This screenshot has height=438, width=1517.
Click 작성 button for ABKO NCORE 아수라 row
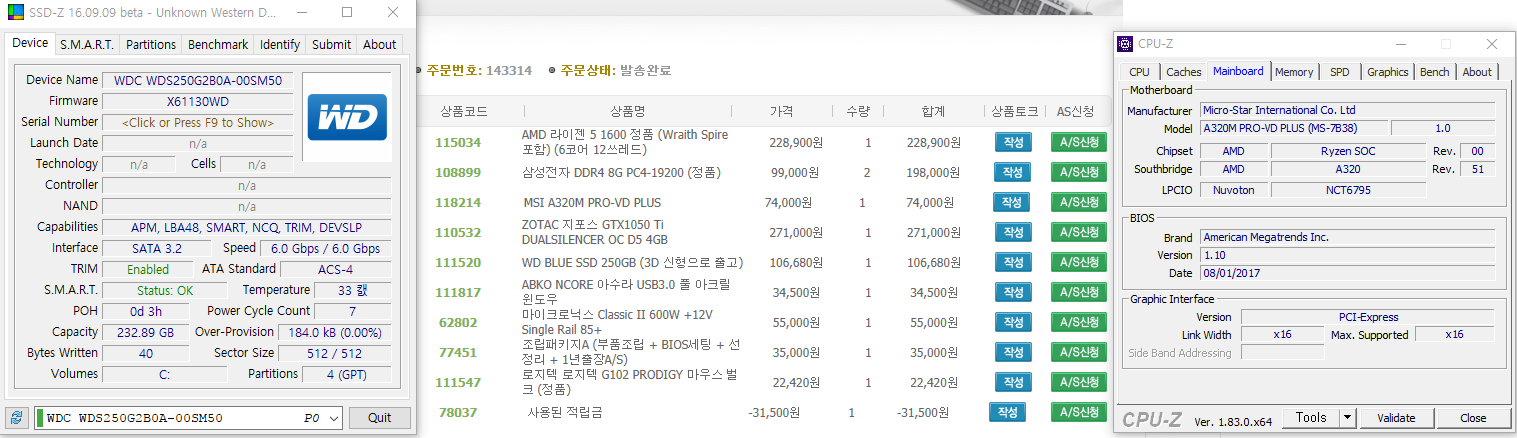pos(1013,292)
